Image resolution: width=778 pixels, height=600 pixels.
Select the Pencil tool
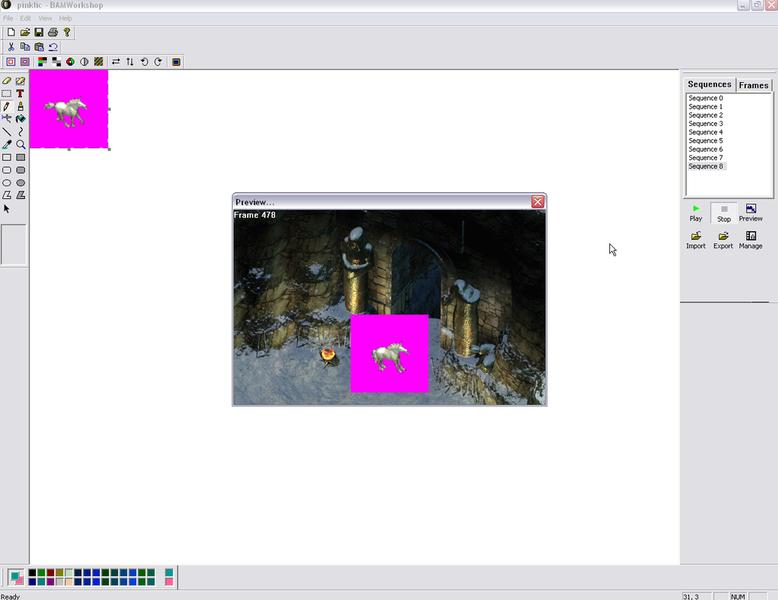(6, 106)
